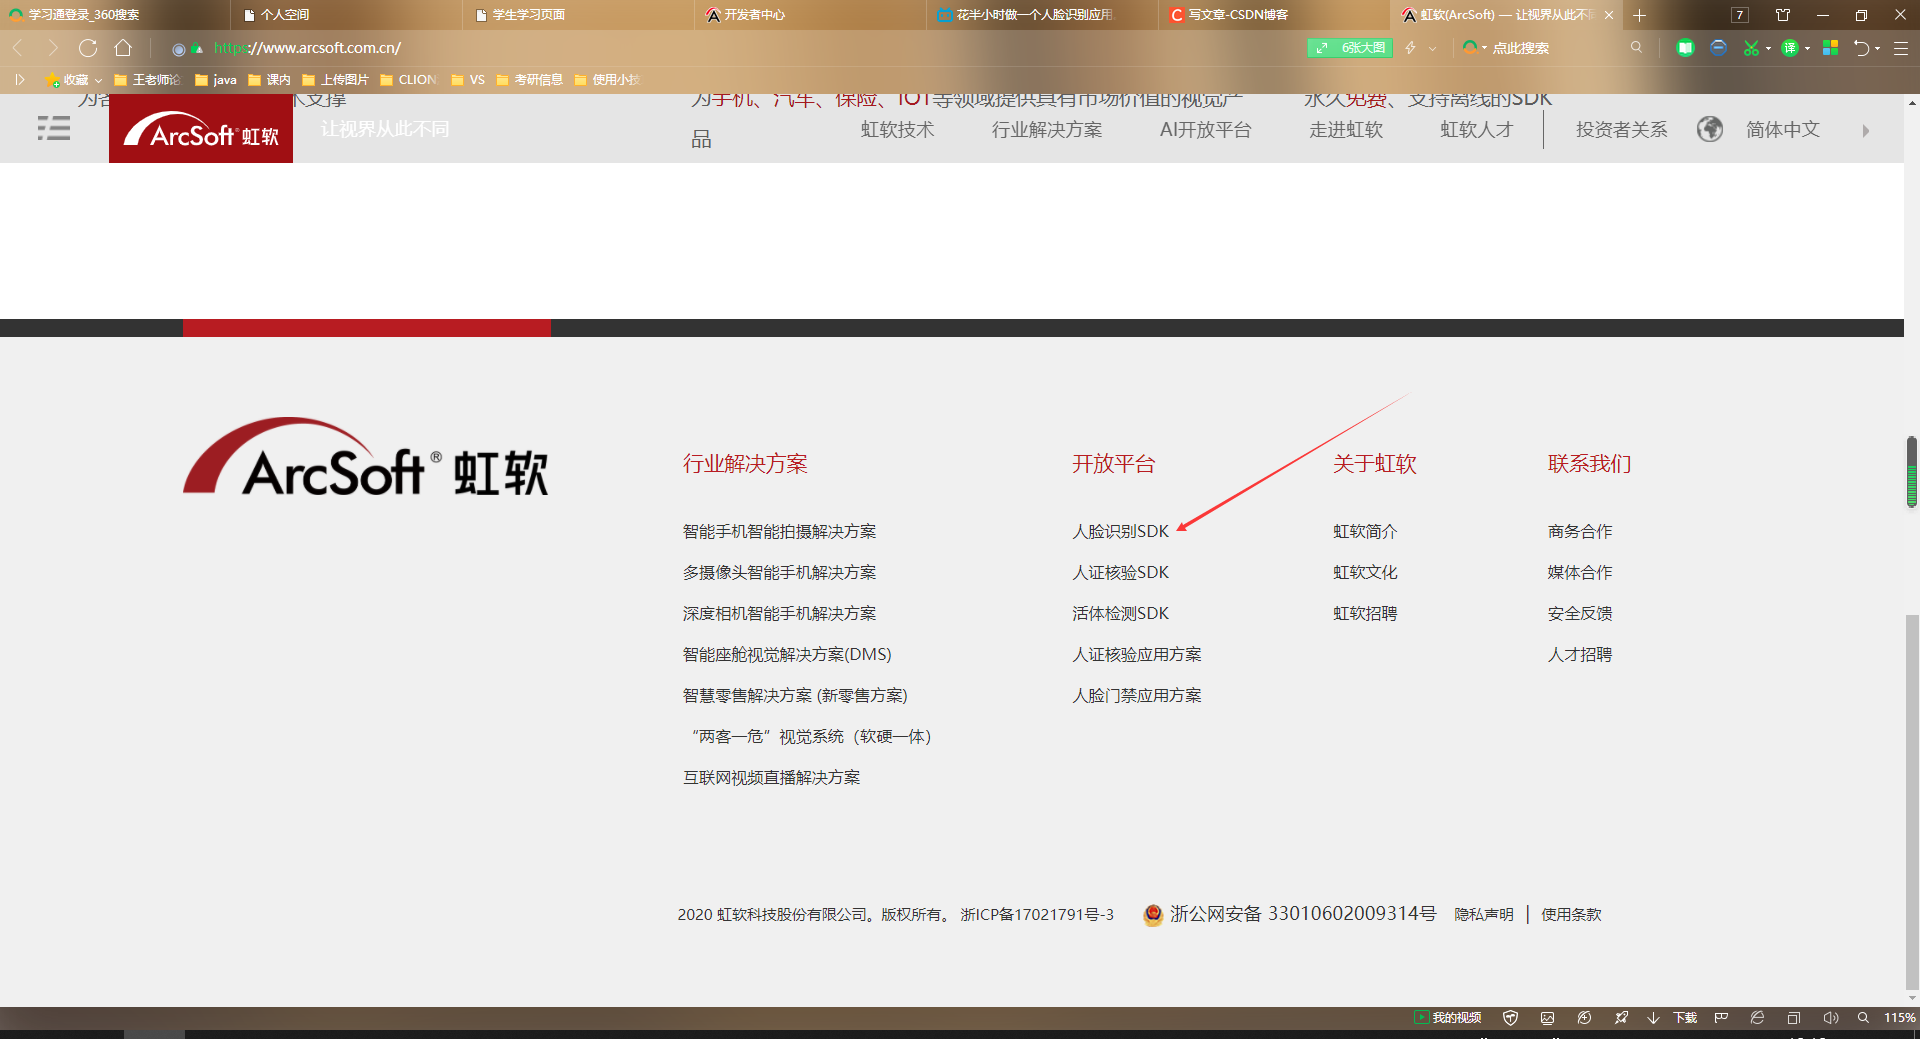
Task: Click the blue ad-block shield icon
Action: 1718,48
